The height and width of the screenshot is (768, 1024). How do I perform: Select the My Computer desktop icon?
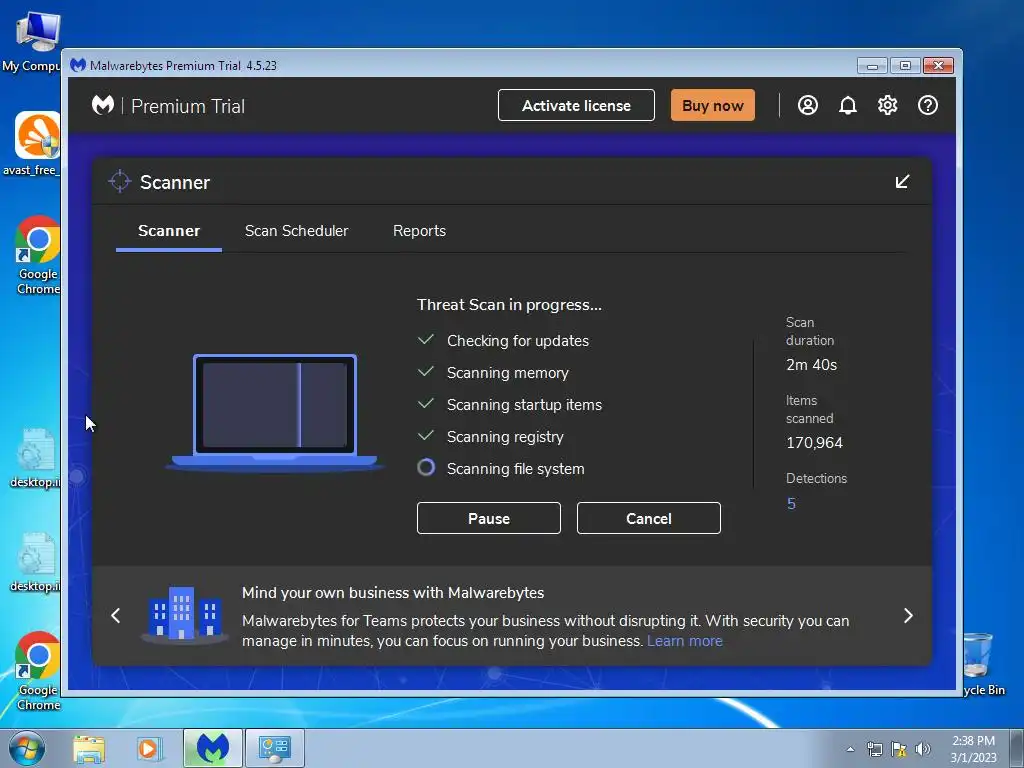point(33,42)
